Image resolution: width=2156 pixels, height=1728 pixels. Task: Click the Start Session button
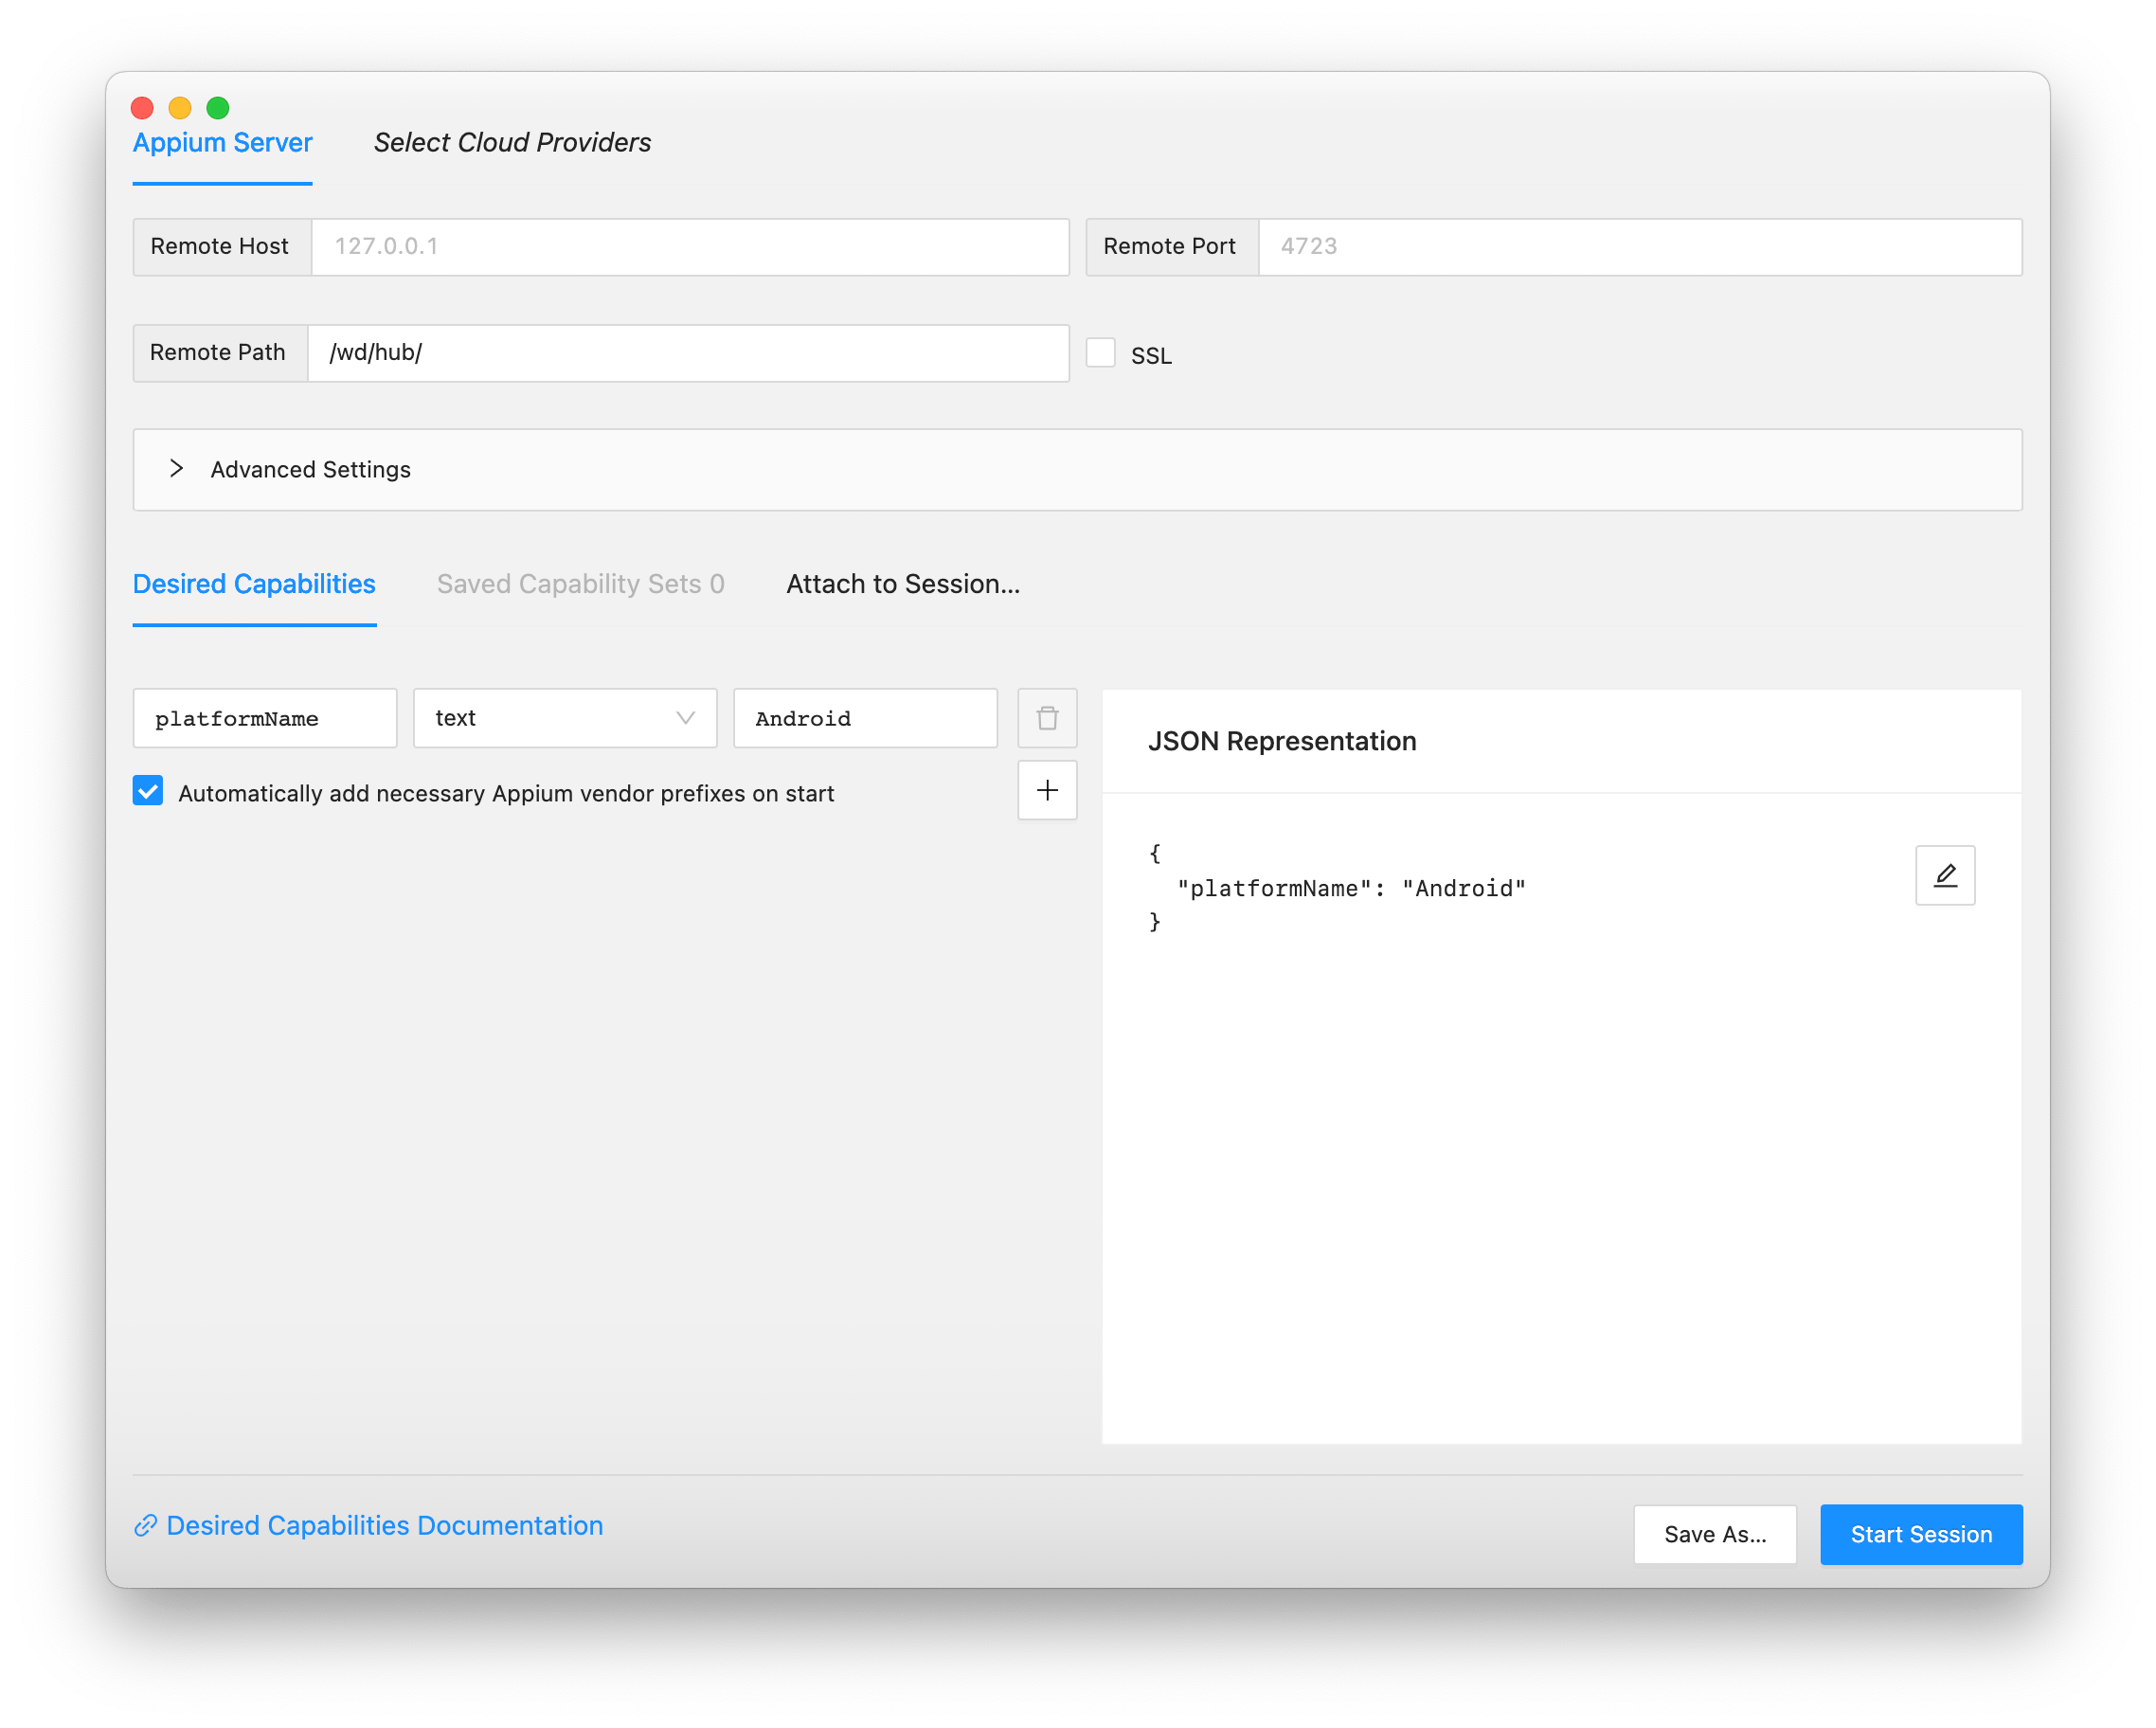[1920, 1534]
